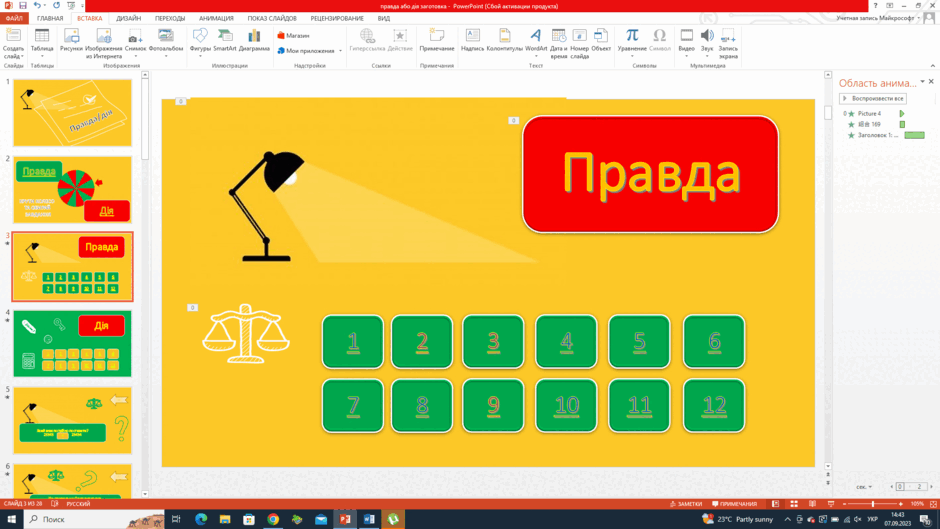Start Запись экрана screen recording
Viewport: 940px width, 529px height.
728,43
